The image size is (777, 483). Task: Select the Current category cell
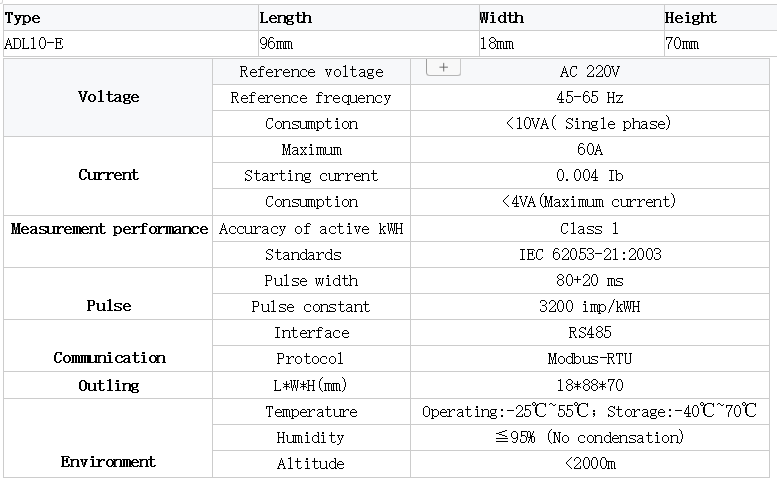[x=108, y=175]
